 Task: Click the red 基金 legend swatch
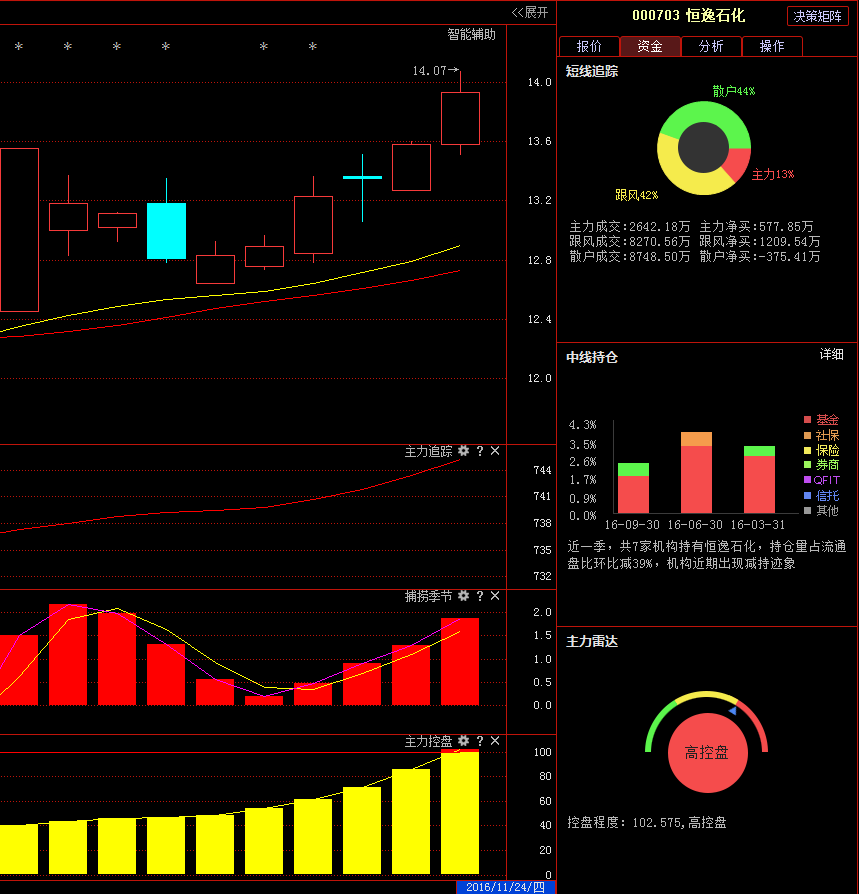click(x=808, y=420)
